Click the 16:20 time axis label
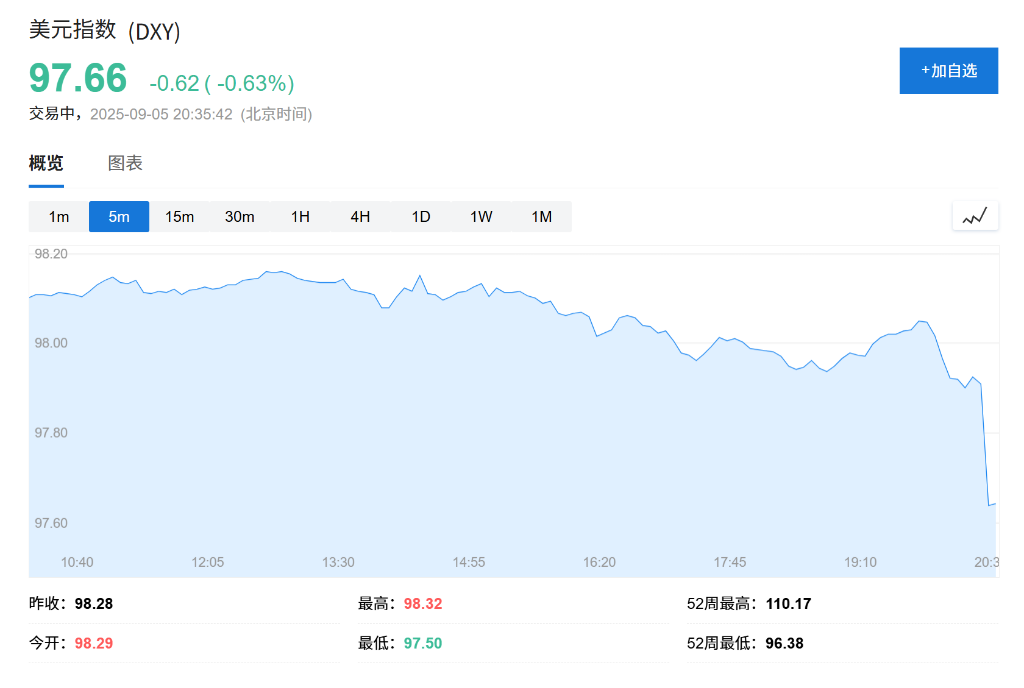 pyautogui.click(x=599, y=562)
